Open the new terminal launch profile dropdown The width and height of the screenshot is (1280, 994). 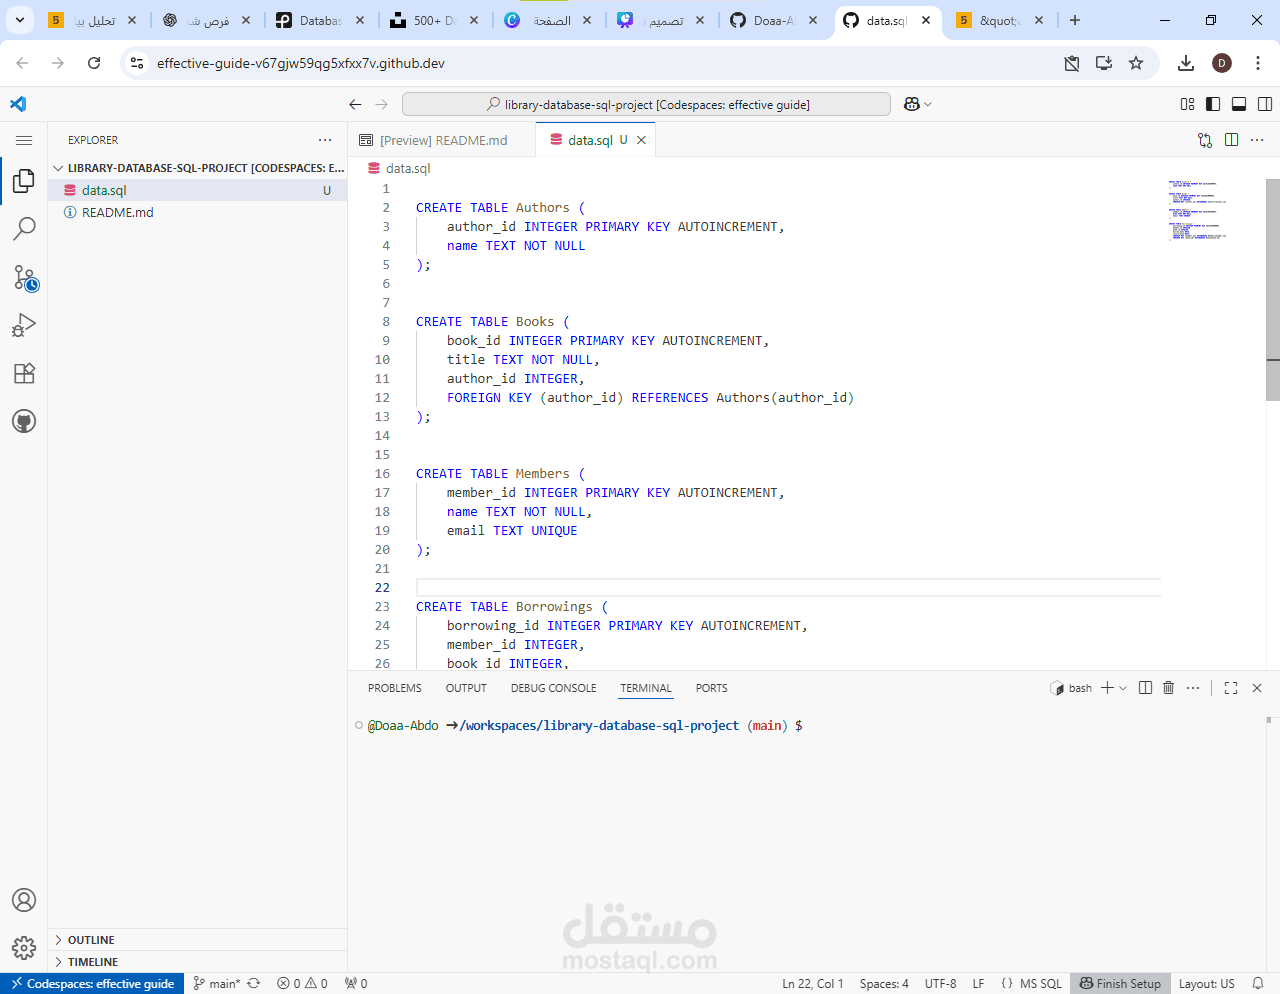1123,688
